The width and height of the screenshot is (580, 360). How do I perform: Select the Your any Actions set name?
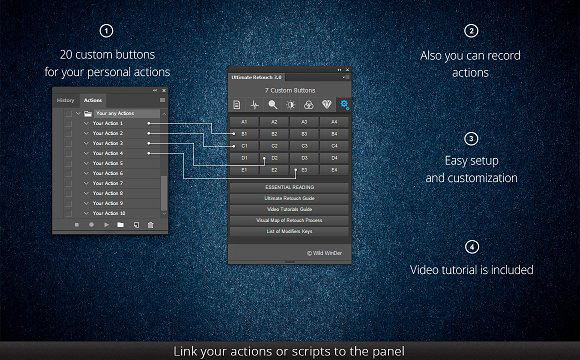click(x=115, y=113)
